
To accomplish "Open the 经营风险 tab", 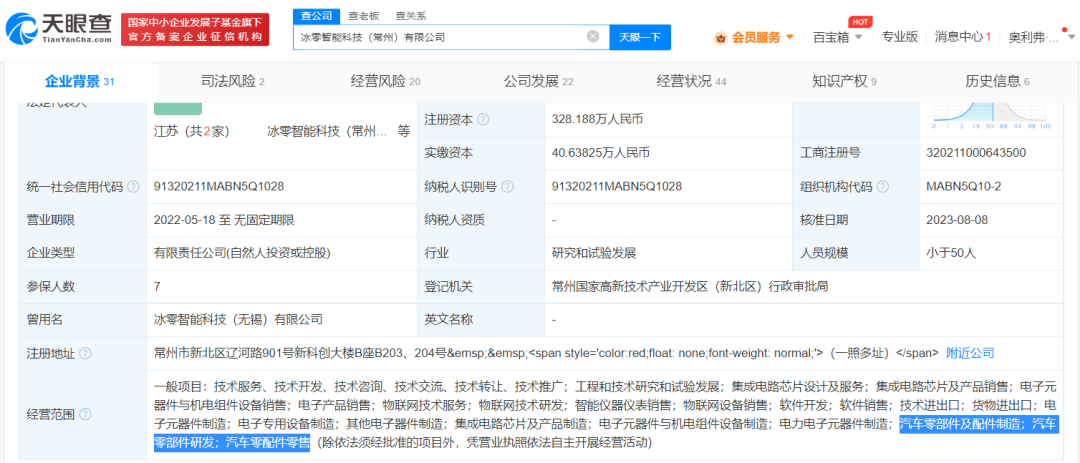I will tap(385, 81).
